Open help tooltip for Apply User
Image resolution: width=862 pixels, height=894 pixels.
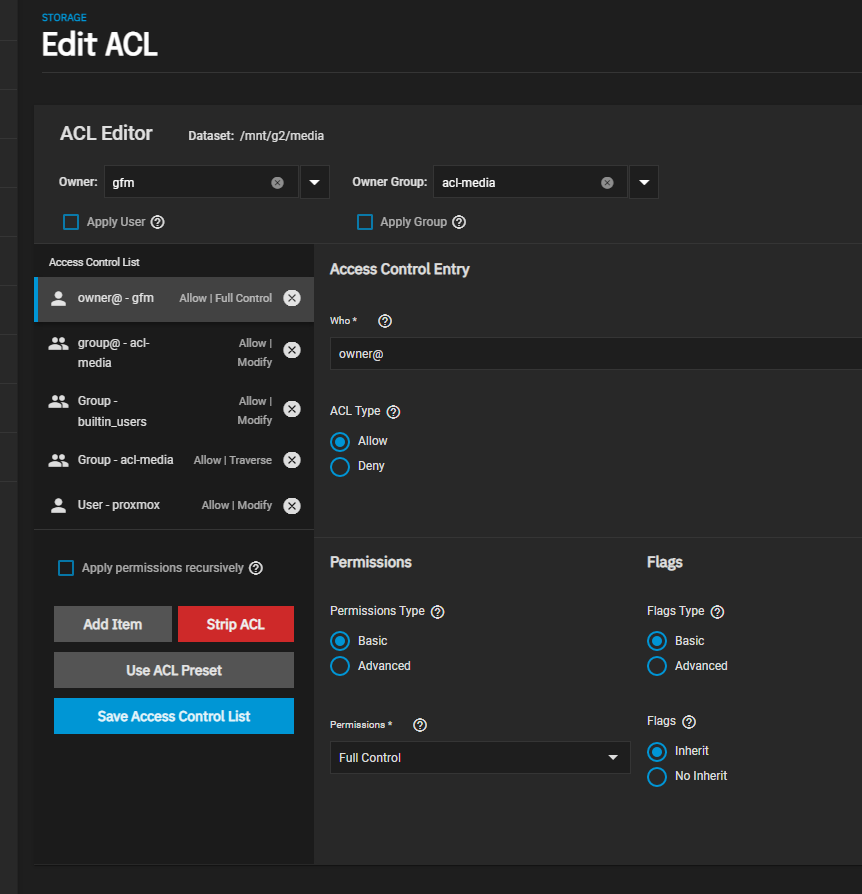[157, 222]
